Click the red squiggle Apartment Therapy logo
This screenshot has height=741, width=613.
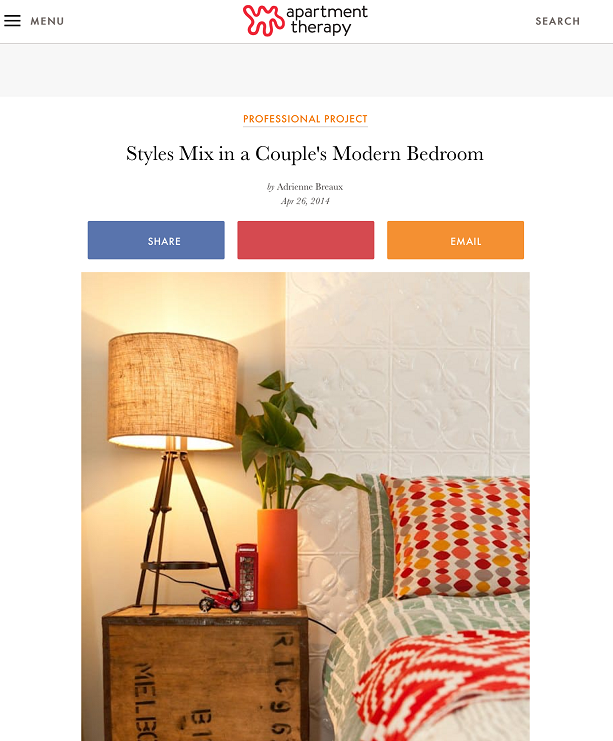[264, 20]
